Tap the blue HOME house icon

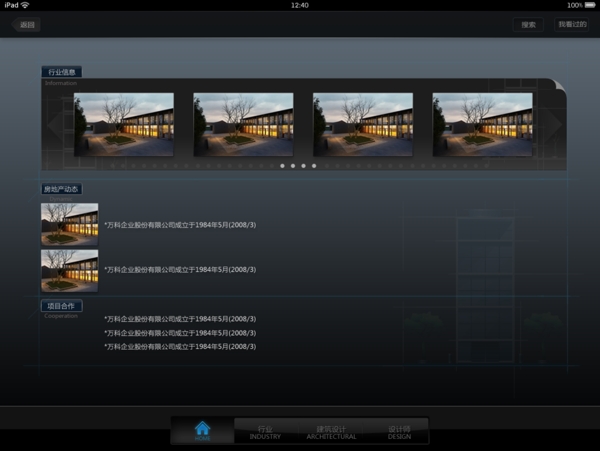pyautogui.click(x=202, y=430)
